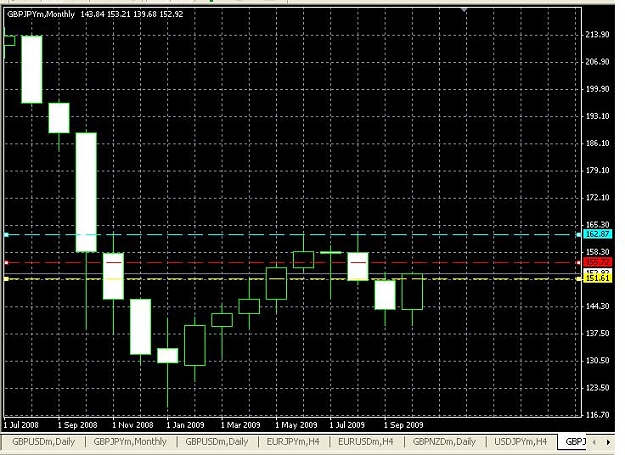This screenshot has height=455, width=625.
Task: Click the chart shift triangle marker at the top
Action: coord(464,10)
